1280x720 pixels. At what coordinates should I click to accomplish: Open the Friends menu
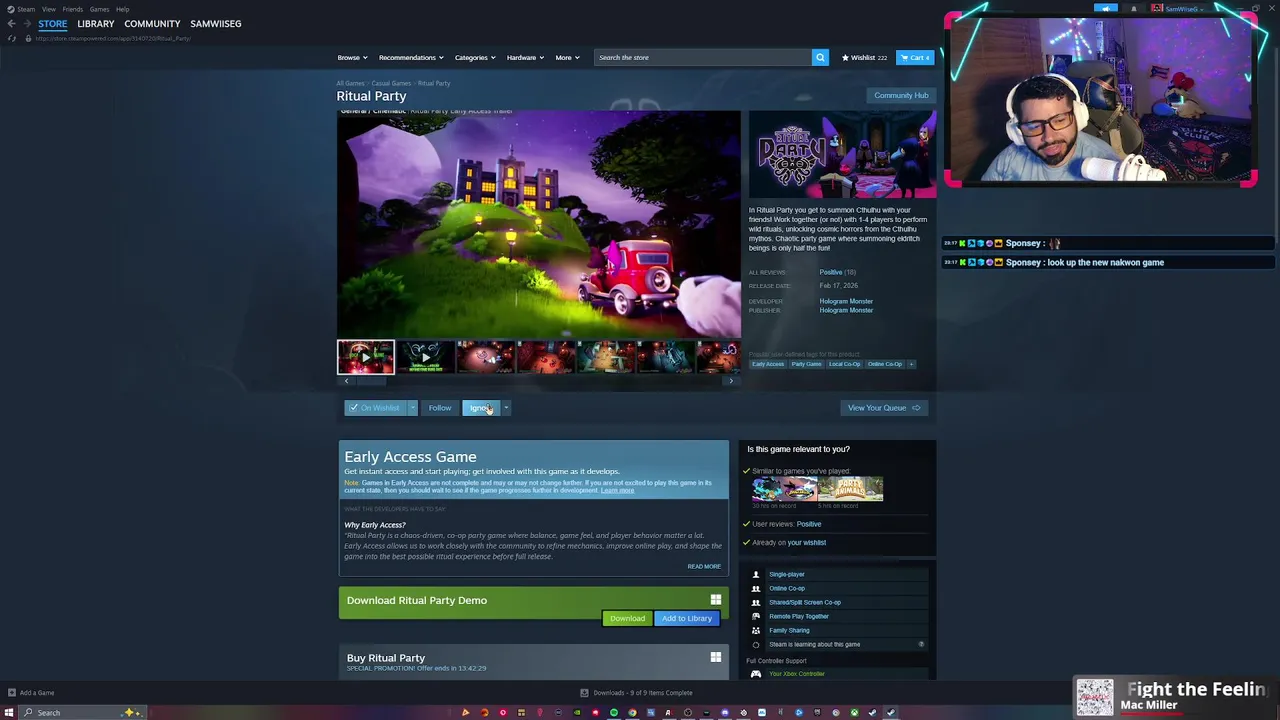coord(73,9)
